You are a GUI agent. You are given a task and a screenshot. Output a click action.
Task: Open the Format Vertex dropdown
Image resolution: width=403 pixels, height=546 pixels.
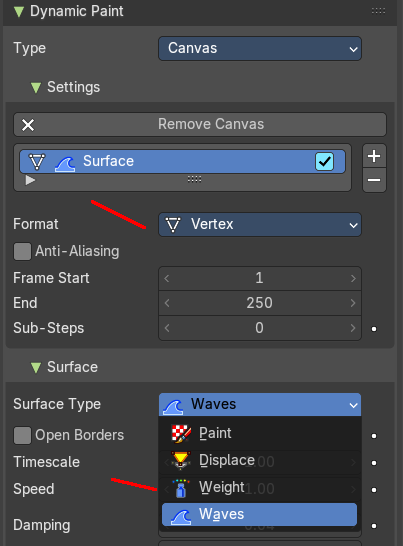pos(260,225)
